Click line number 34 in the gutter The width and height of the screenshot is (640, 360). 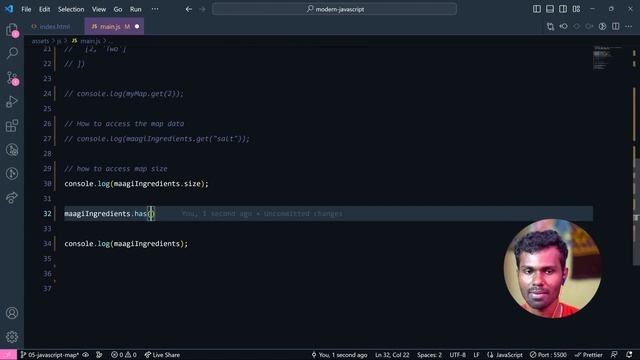tap(47, 244)
